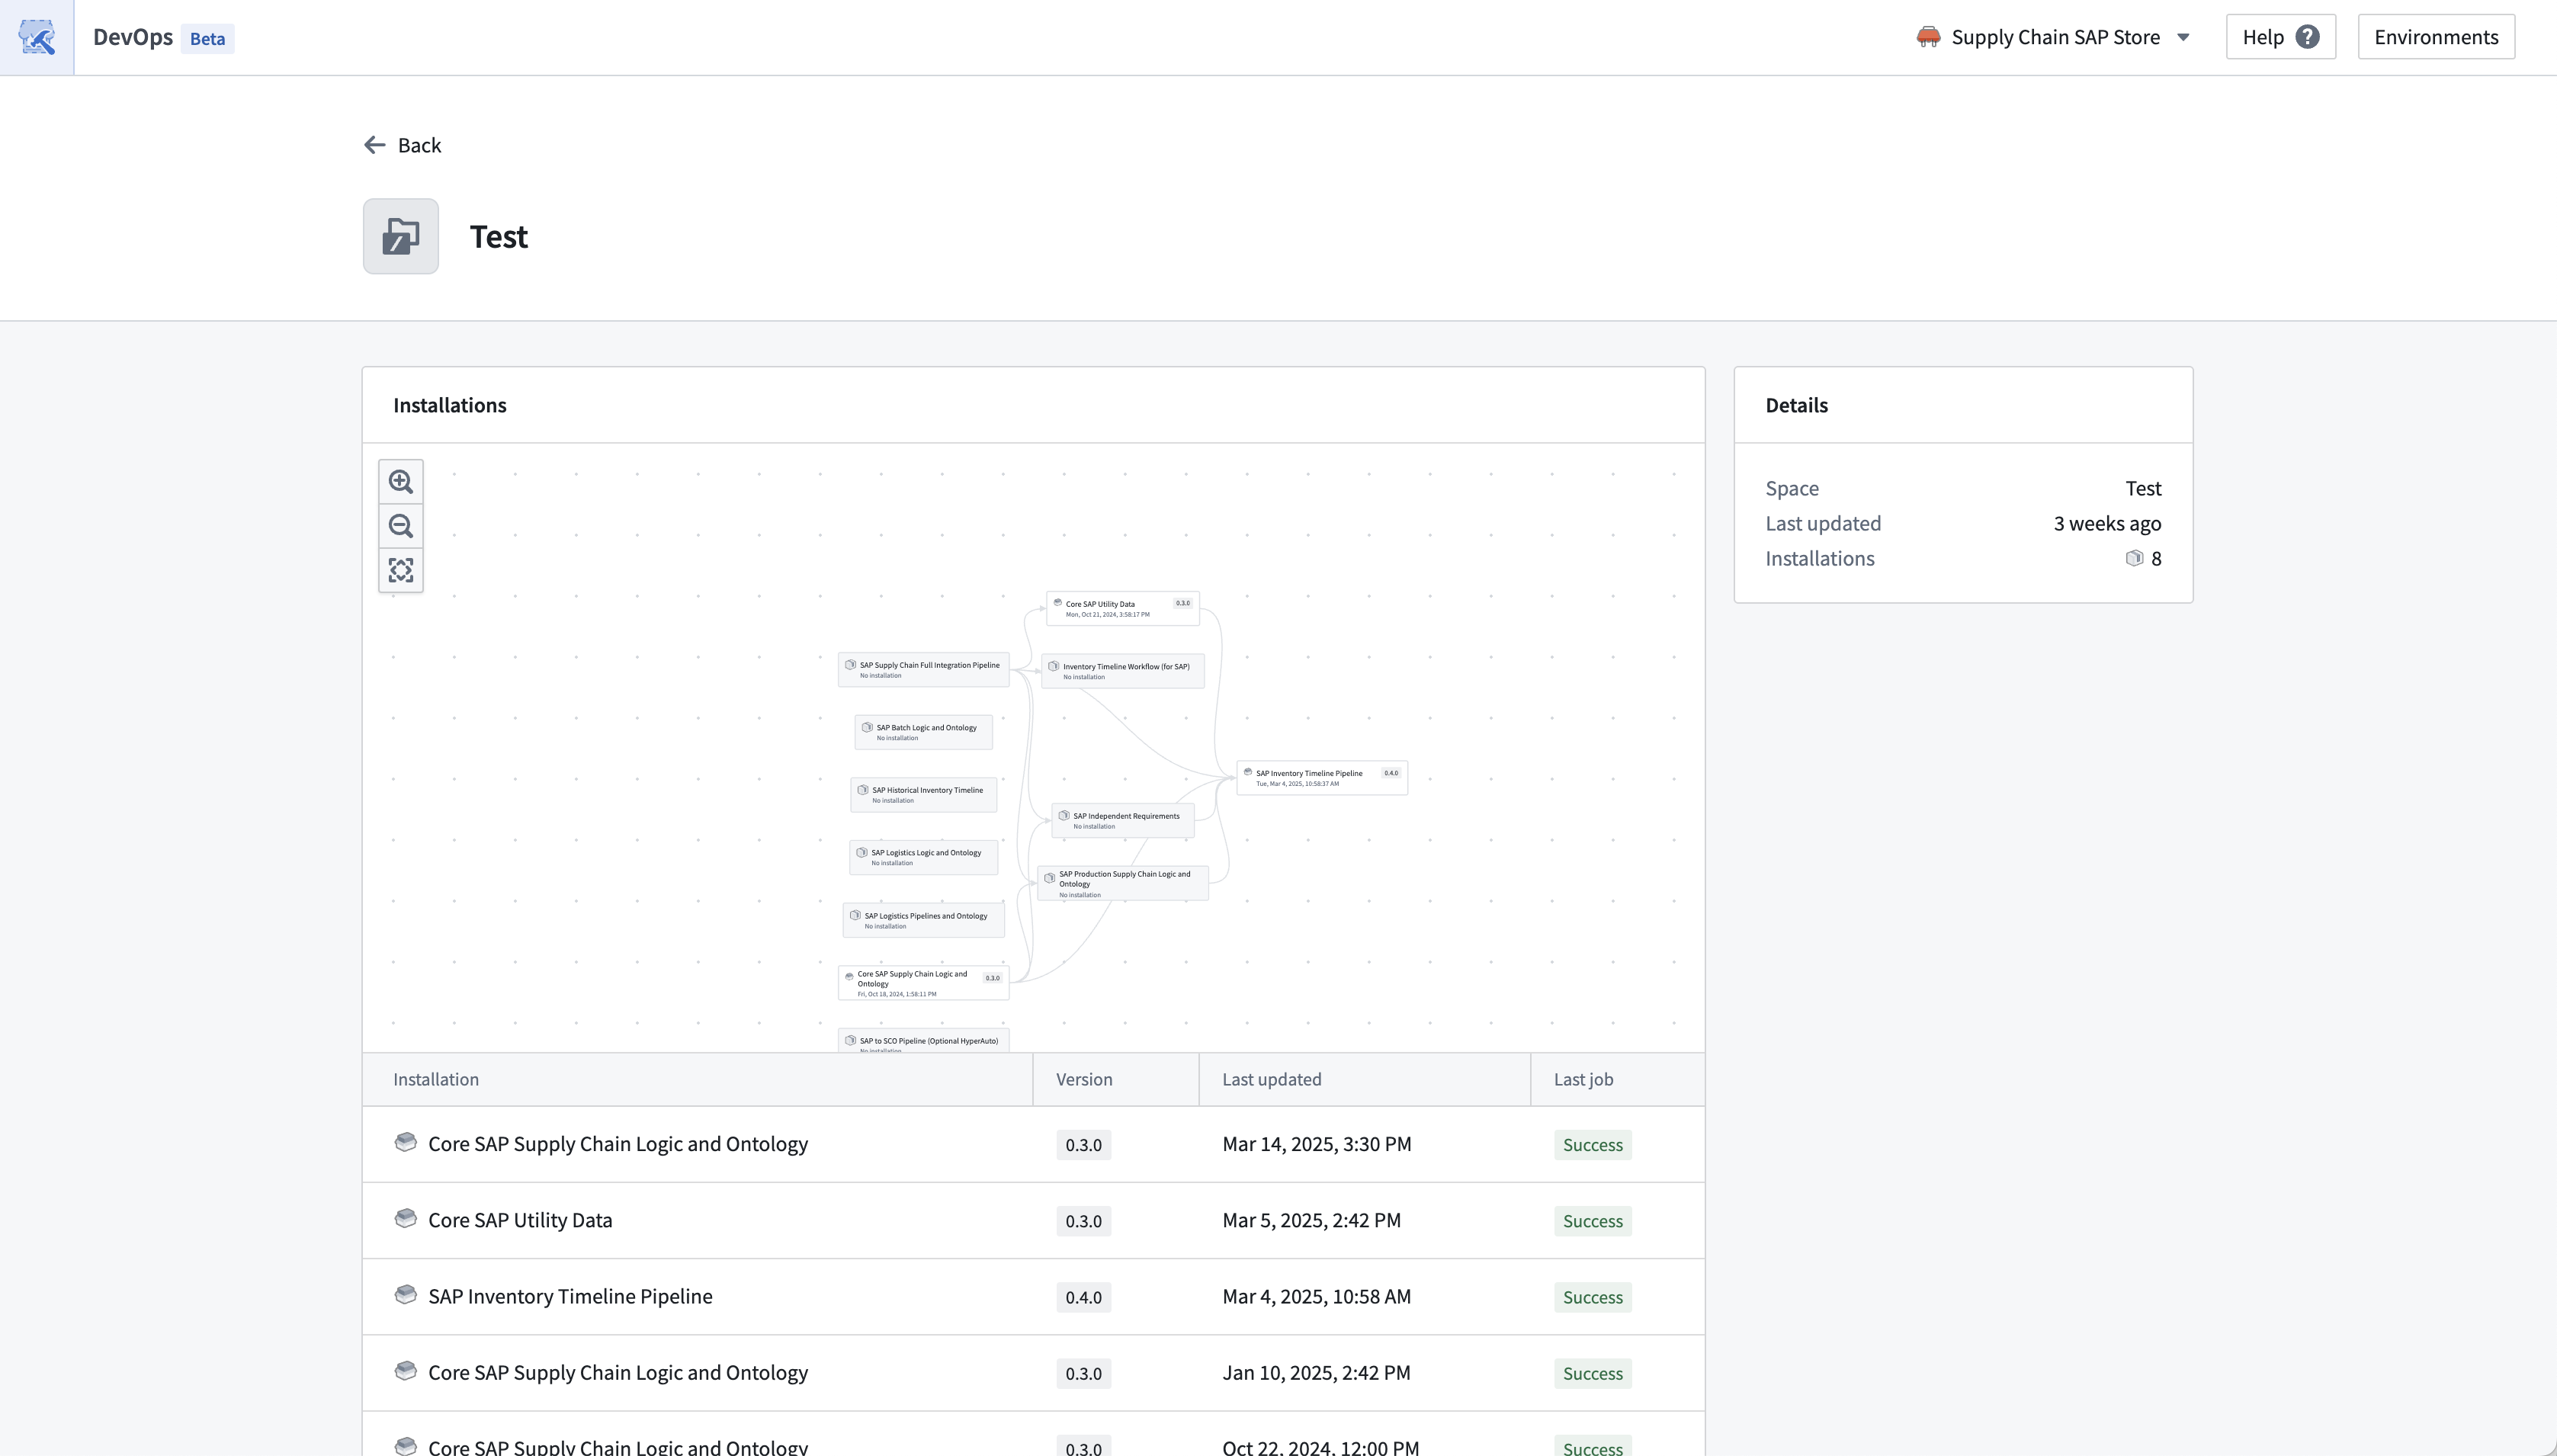Image resolution: width=2557 pixels, height=1456 pixels.
Task: Select the SAP Inventory Timeline Pipeline graph node
Action: pyautogui.click(x=1321, y=777)
